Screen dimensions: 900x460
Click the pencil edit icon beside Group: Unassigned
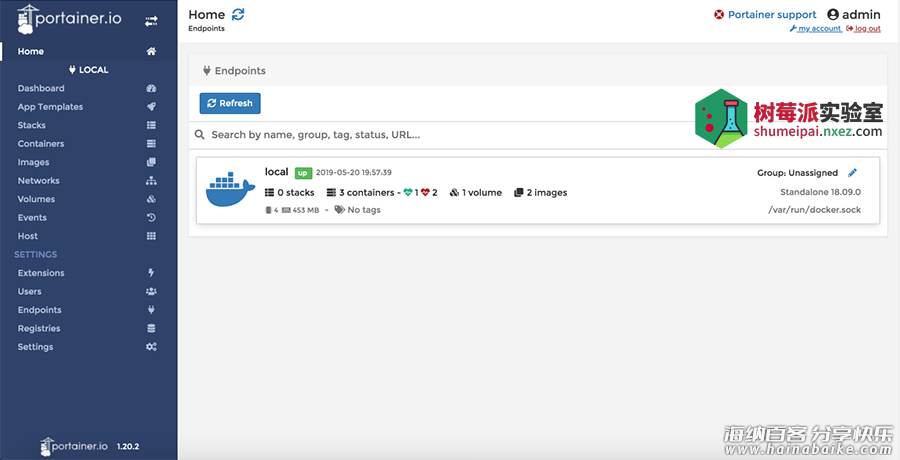pyautogui.click(x=852, y=173)
